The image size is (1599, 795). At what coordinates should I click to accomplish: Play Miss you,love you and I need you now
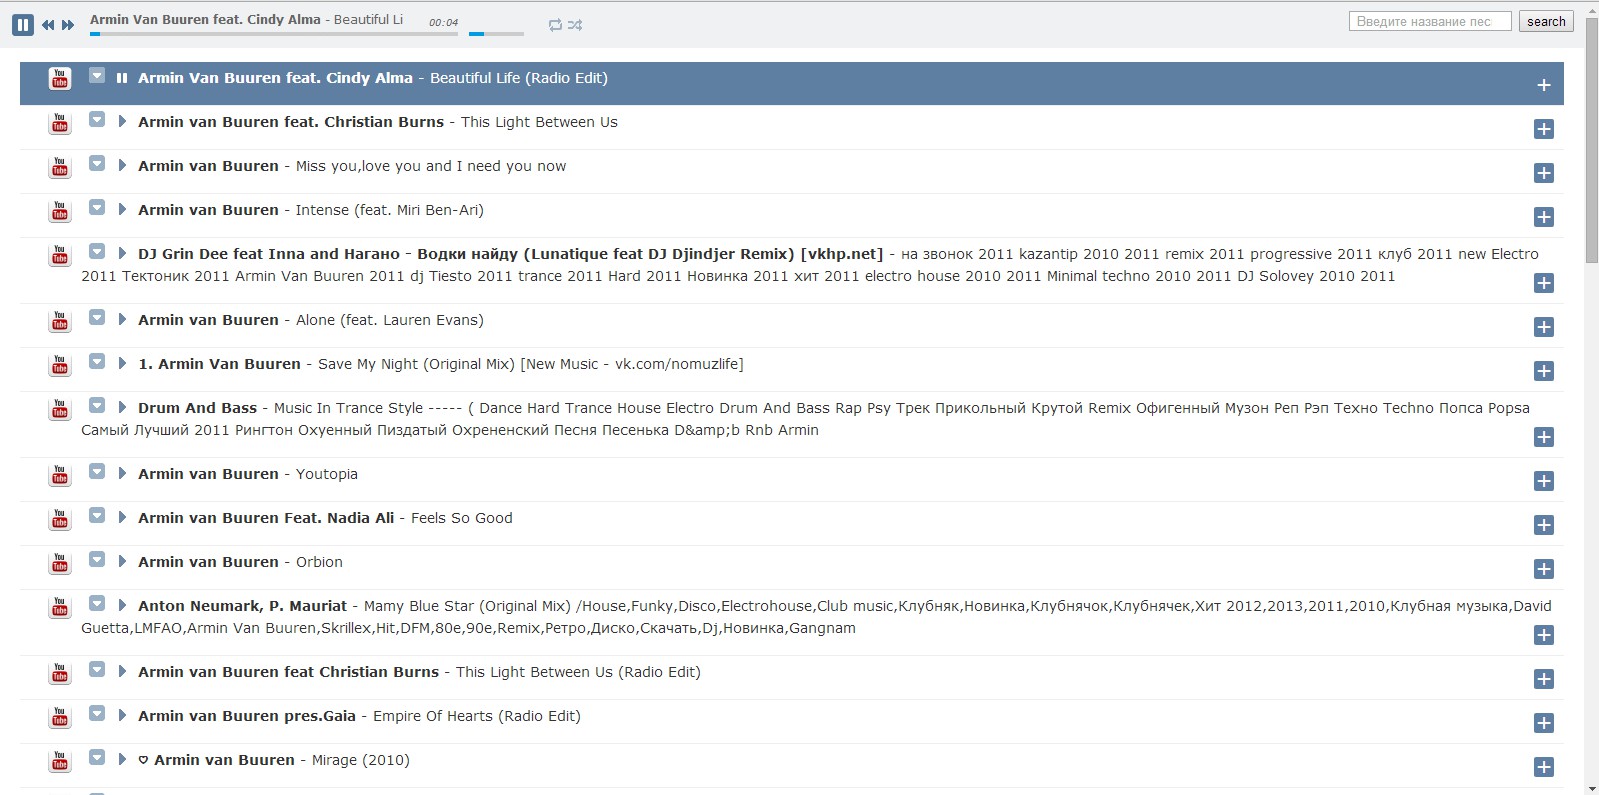tap(122, 166)
